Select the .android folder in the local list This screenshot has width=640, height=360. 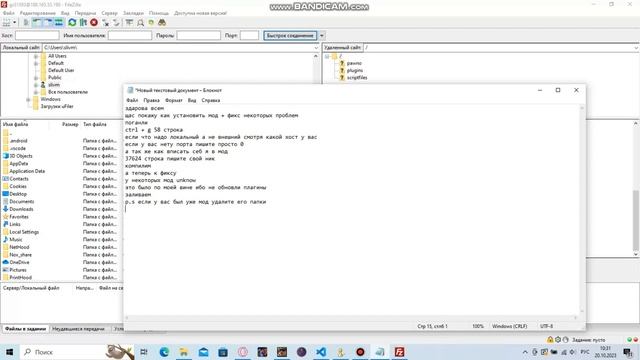coord(18,141)
